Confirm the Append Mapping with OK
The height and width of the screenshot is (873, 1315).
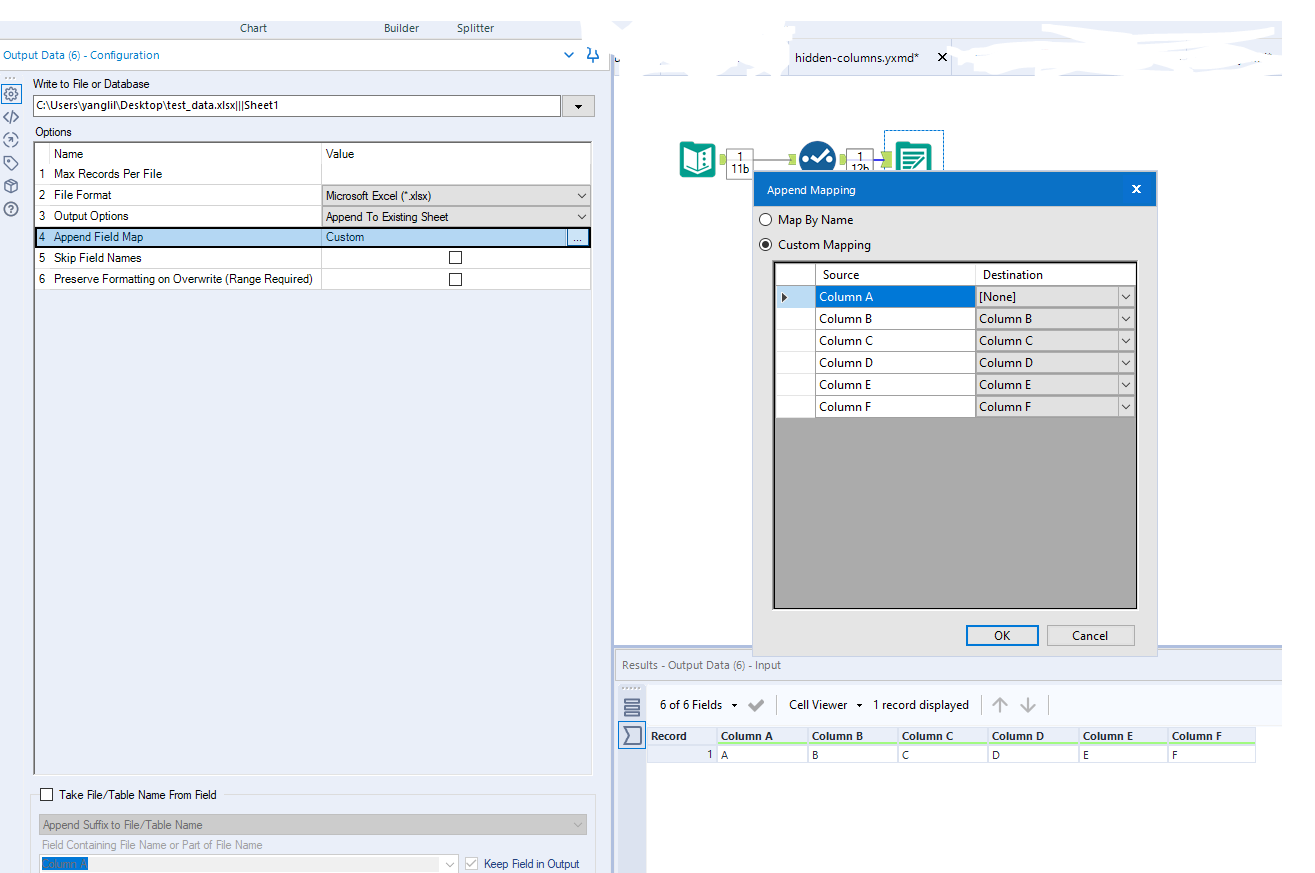click(1002, 635)
